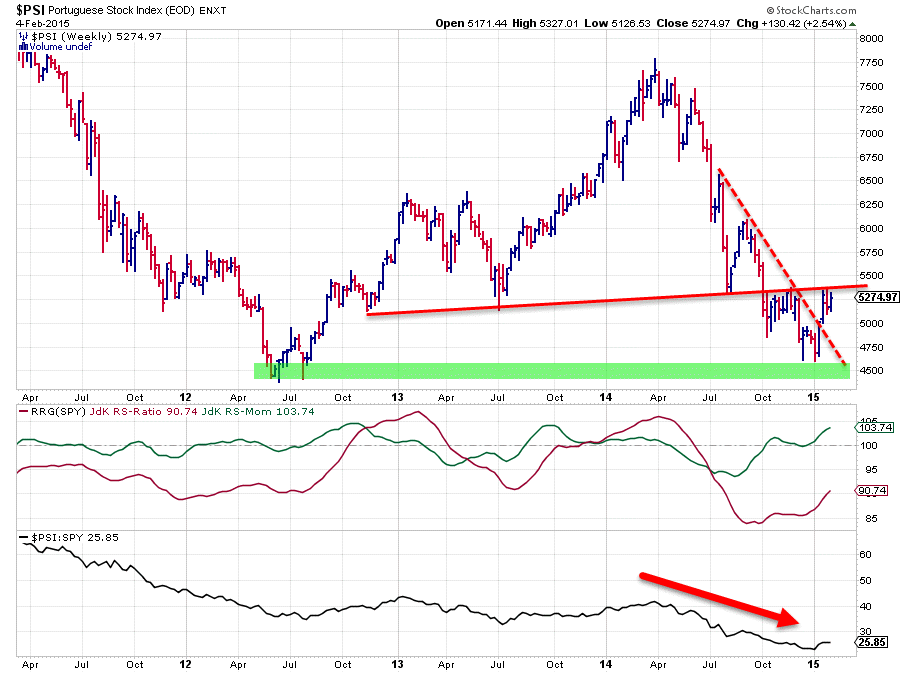Click the '$PSI:SPY 25.85' legend text
Screen dimensions: 900x673
75,538
